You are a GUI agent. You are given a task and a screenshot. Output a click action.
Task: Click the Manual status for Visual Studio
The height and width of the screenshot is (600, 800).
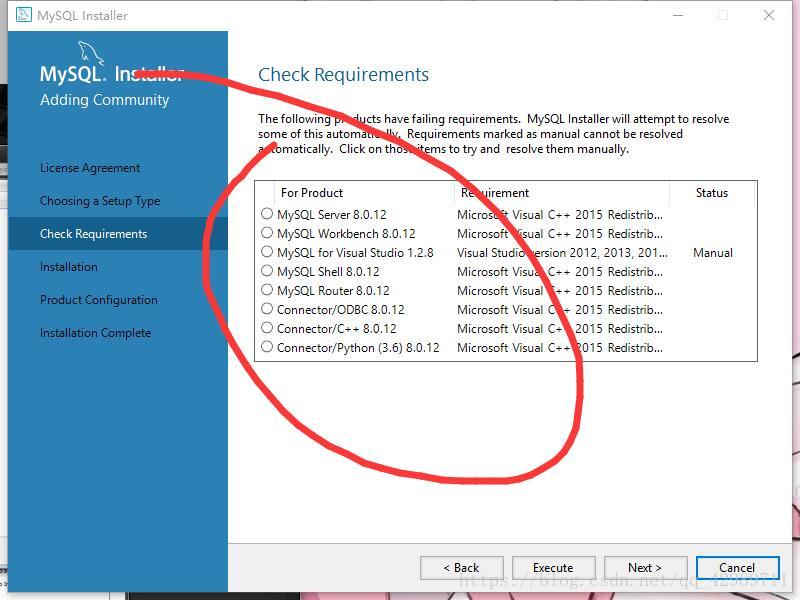click(x=713, y=253)
